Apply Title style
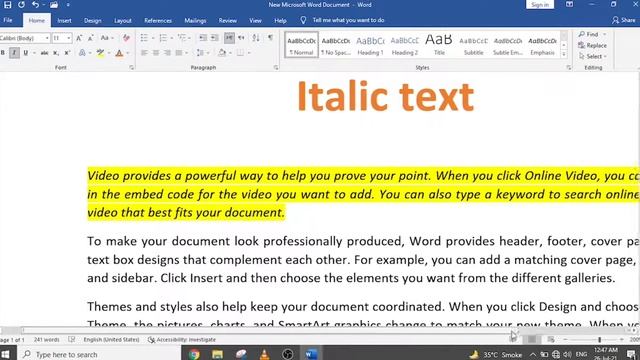The width and height of the screenshot is (640, 360). click(439, 45)
